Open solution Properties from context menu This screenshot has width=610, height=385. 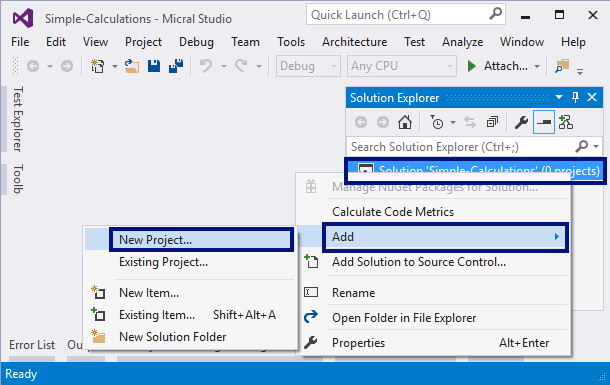point(434,343)
